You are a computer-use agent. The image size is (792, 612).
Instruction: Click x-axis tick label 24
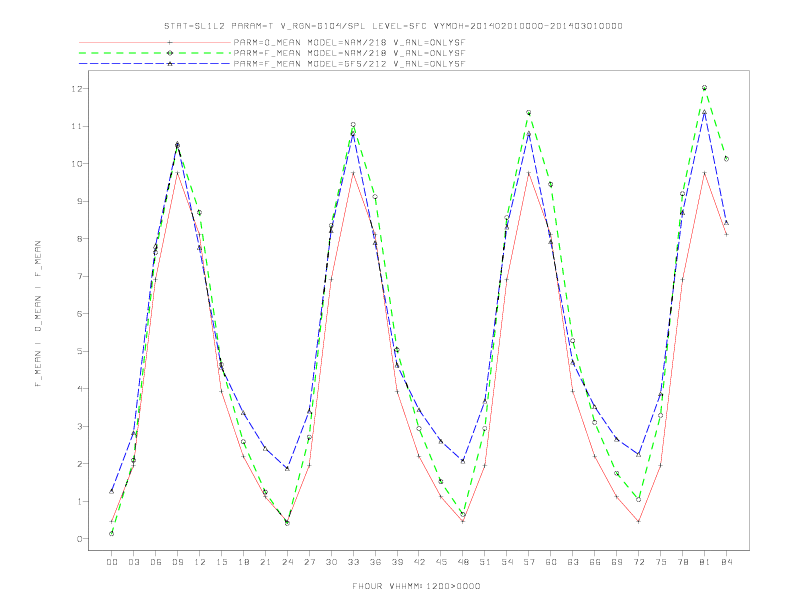pyautogui.click(x=287, y=562)
